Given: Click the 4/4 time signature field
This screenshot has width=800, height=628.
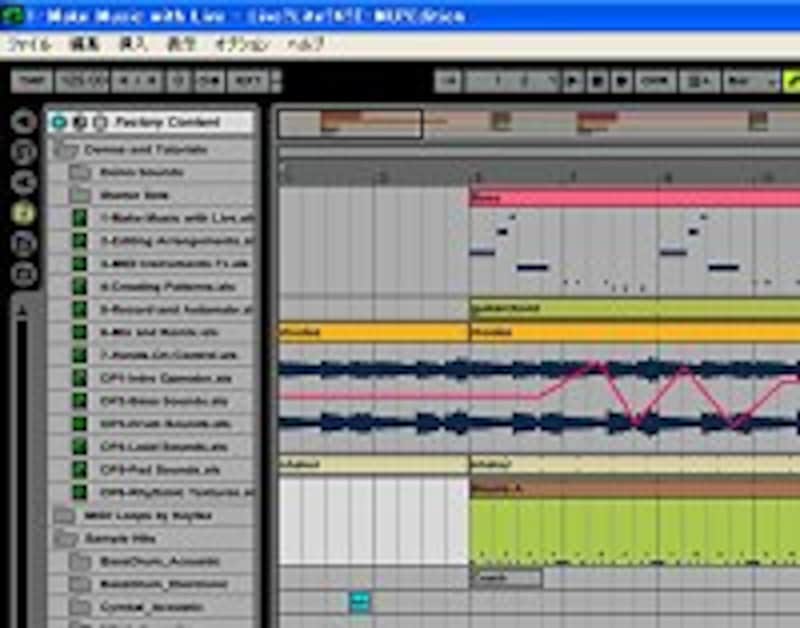Looking at the screenshot, I should click(x=138, y=81).
